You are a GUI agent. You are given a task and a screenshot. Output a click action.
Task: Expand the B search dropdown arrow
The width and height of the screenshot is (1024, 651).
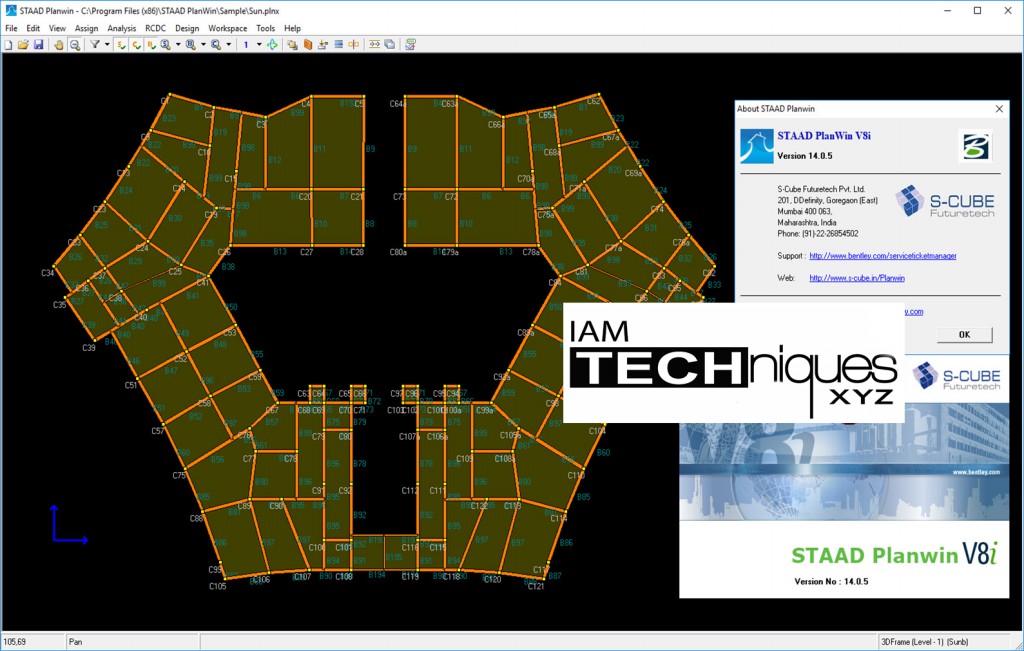[x=203, y=44]
